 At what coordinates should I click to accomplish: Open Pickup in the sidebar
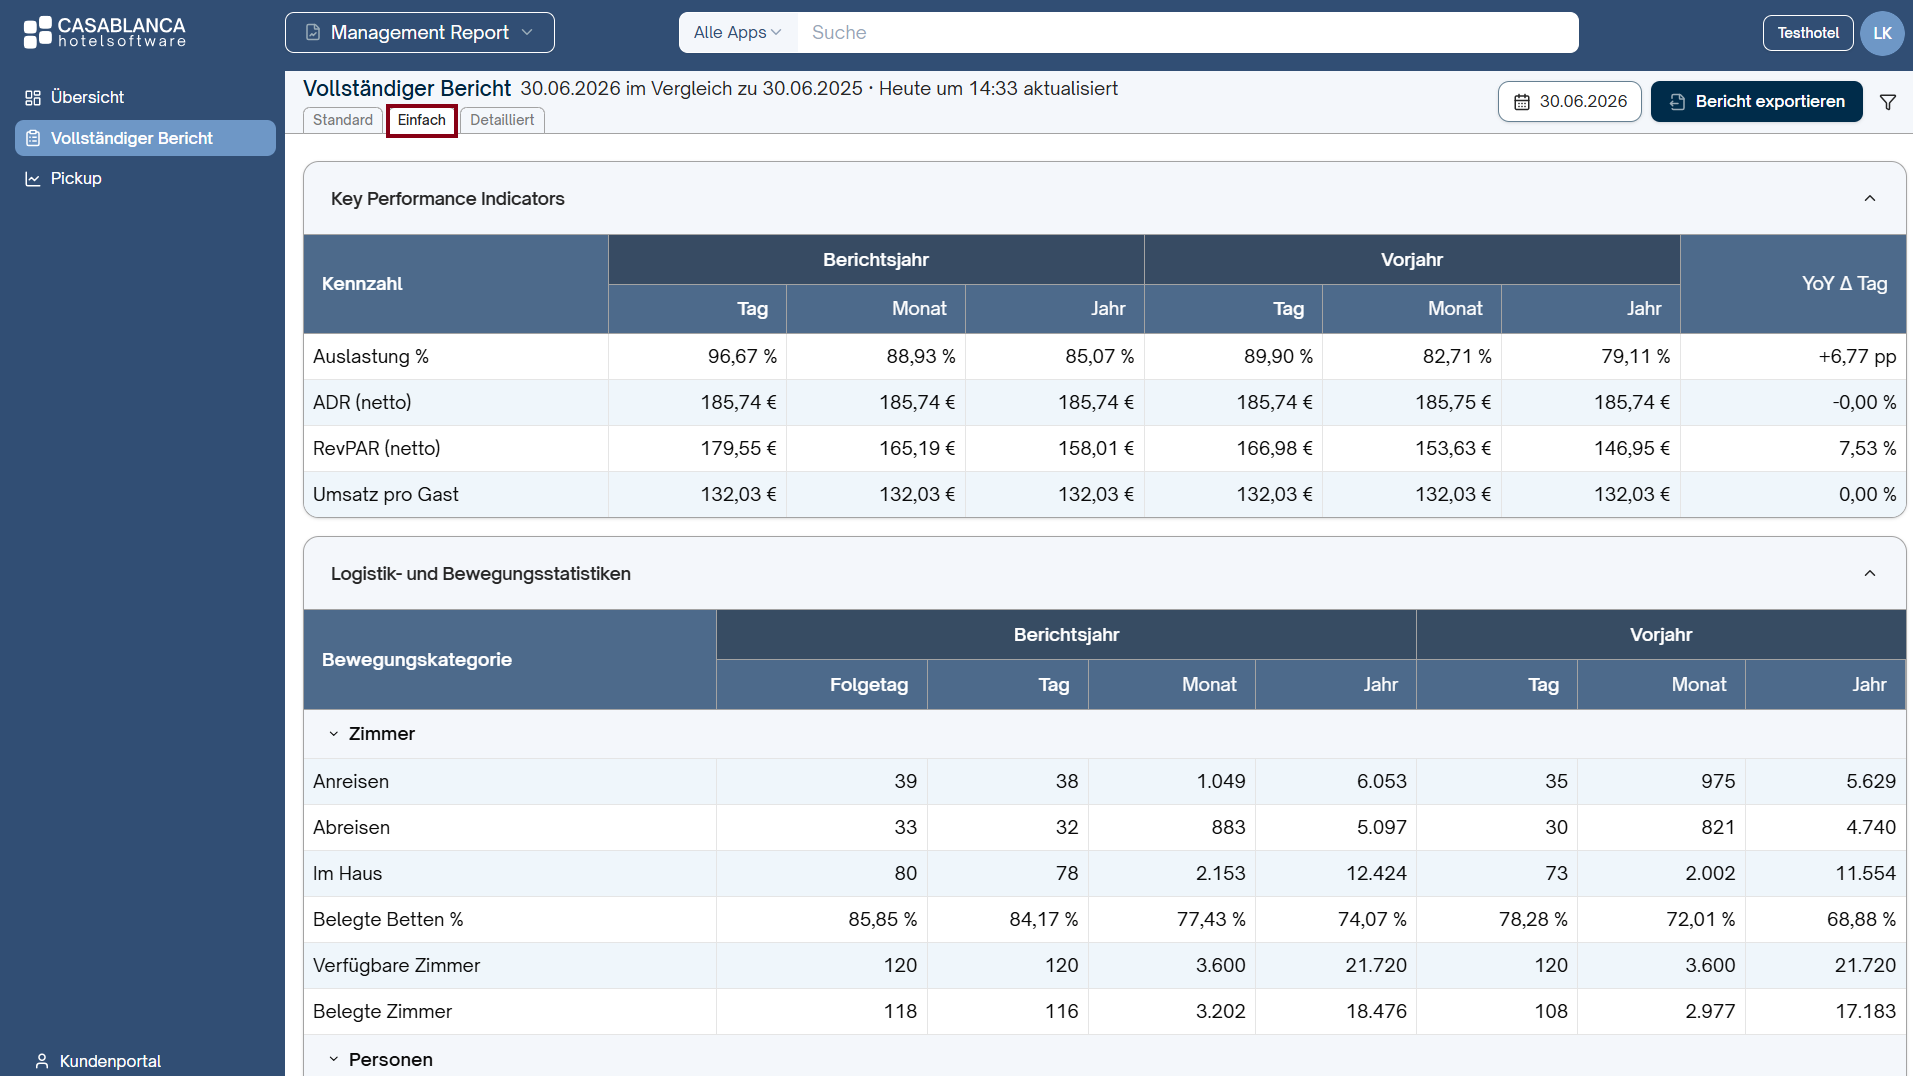click(x=145, y=179)
